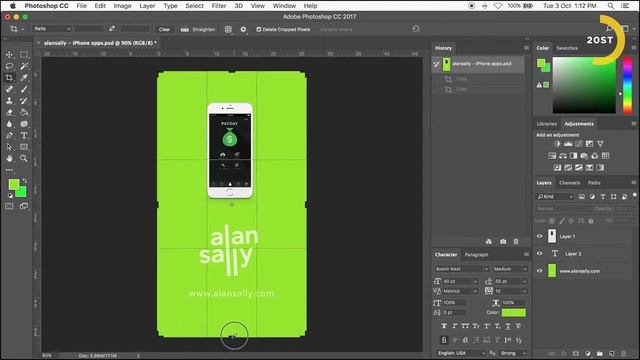Open the Filter menu

[219, 6]
